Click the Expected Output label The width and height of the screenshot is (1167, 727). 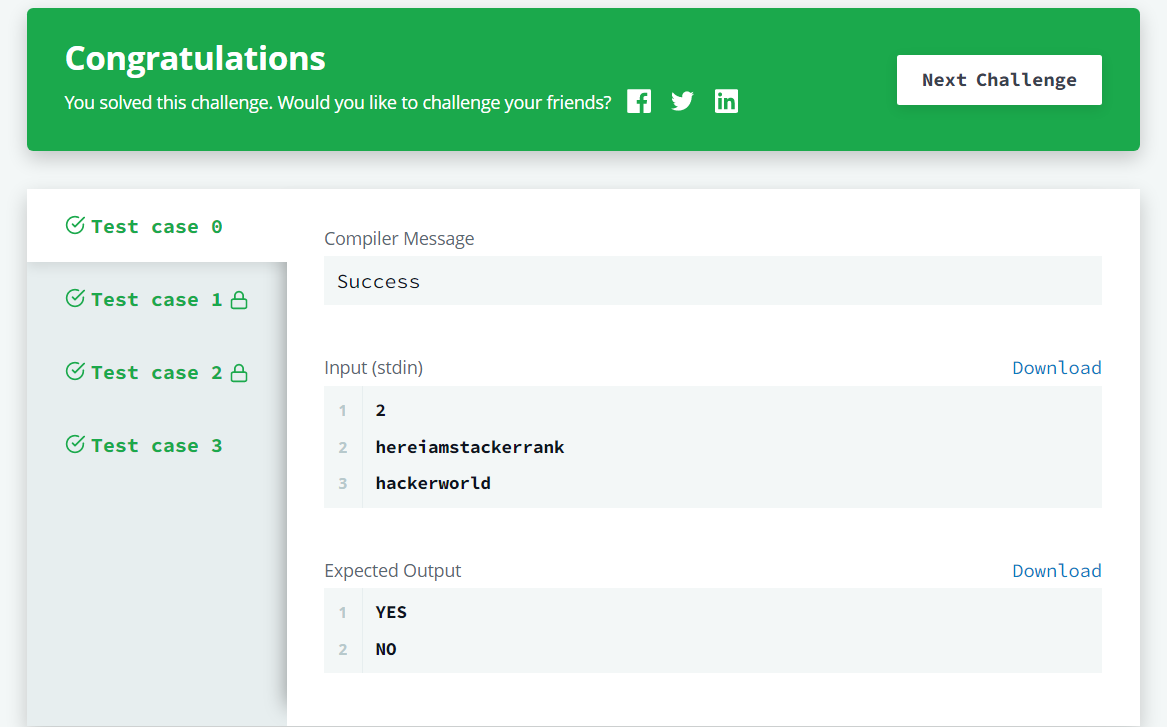(392, 571)
